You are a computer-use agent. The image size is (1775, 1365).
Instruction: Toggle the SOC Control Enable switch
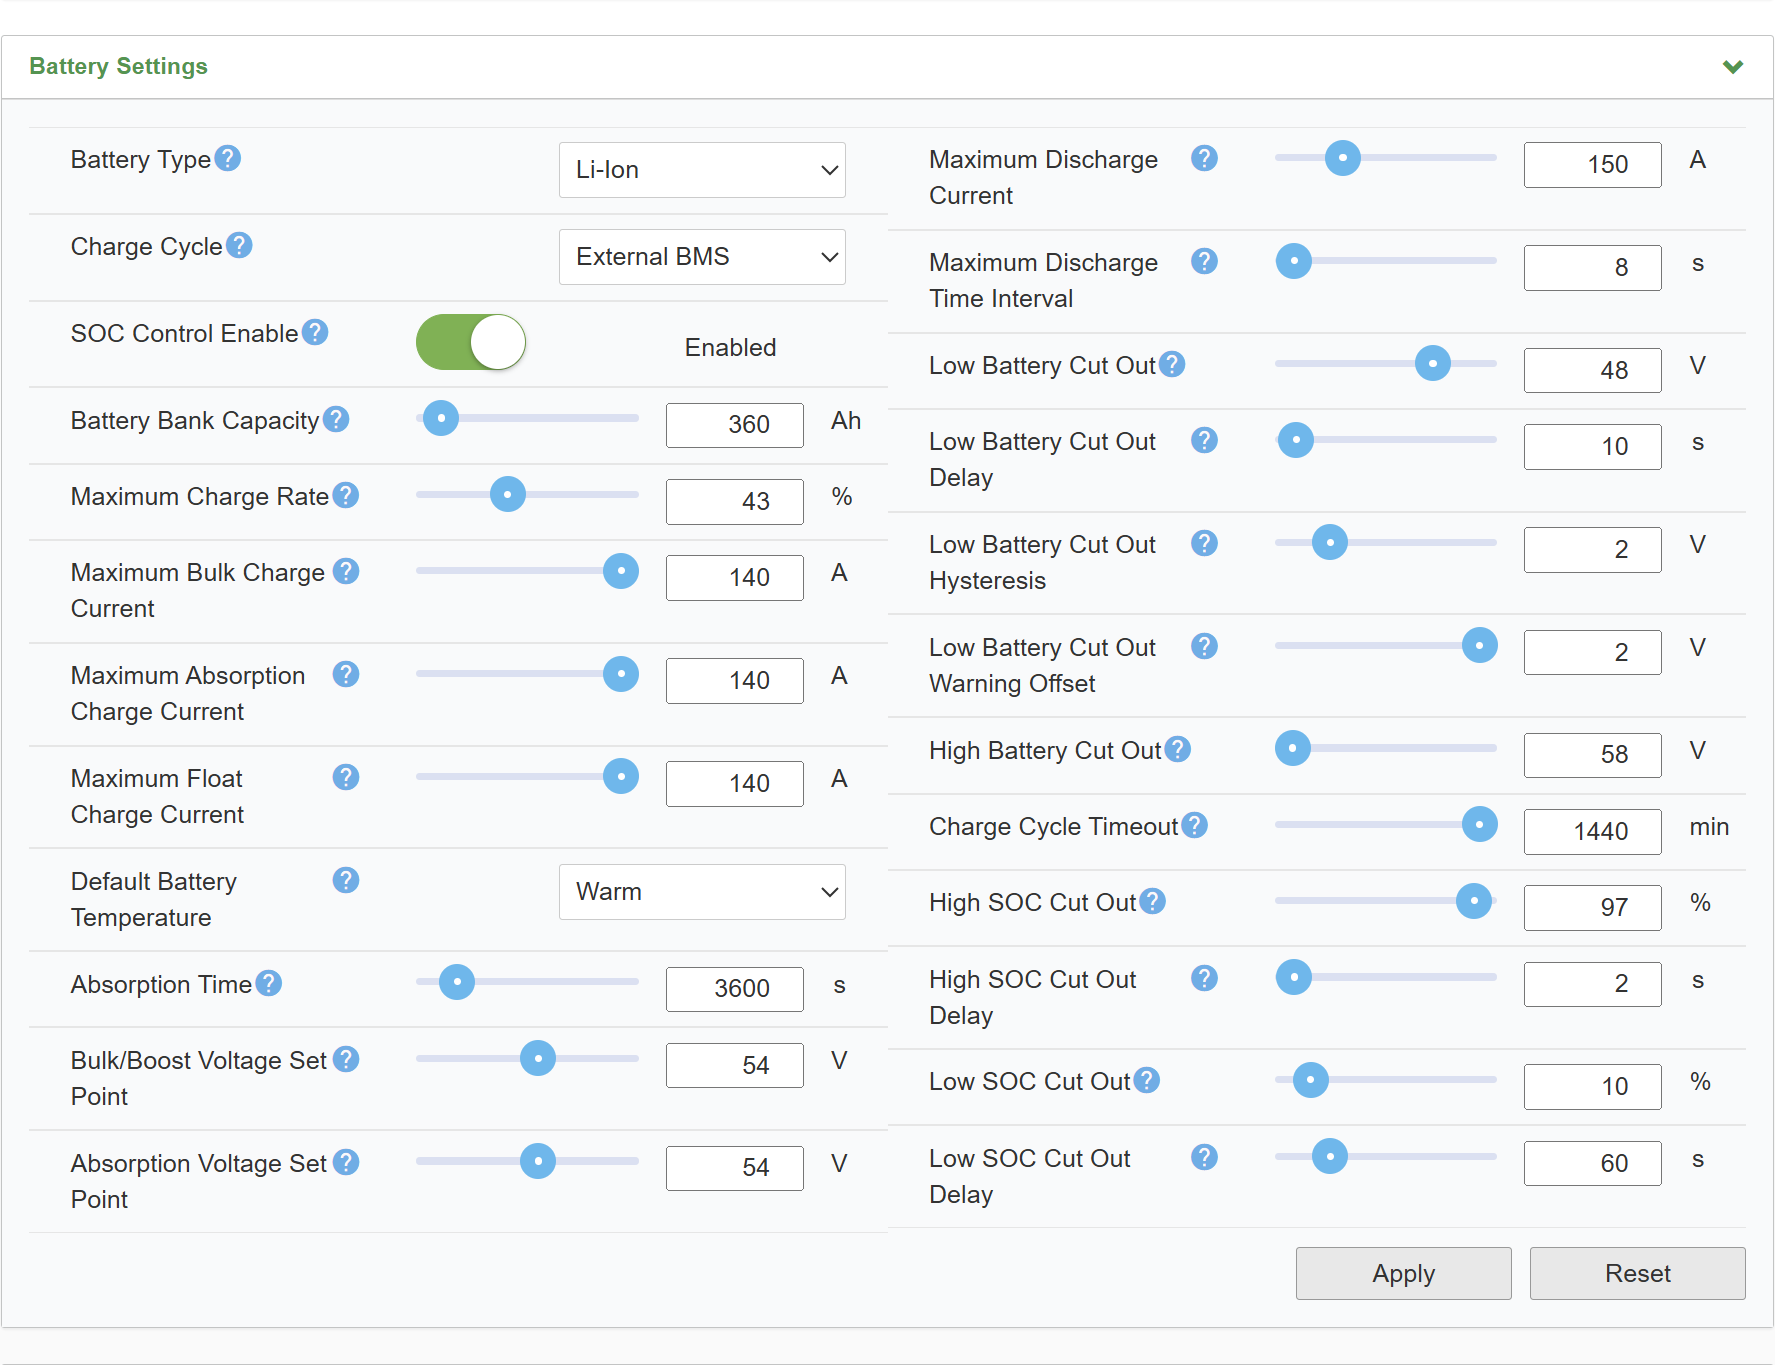471,342
